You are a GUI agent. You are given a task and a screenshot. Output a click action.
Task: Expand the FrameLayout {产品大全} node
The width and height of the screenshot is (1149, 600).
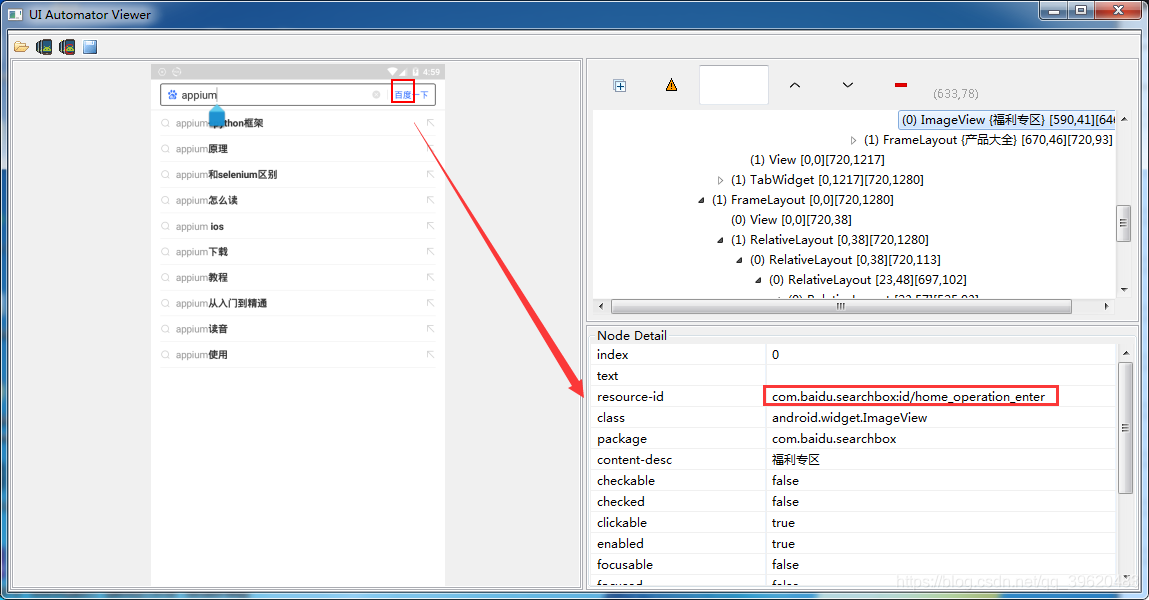point(853,140)
